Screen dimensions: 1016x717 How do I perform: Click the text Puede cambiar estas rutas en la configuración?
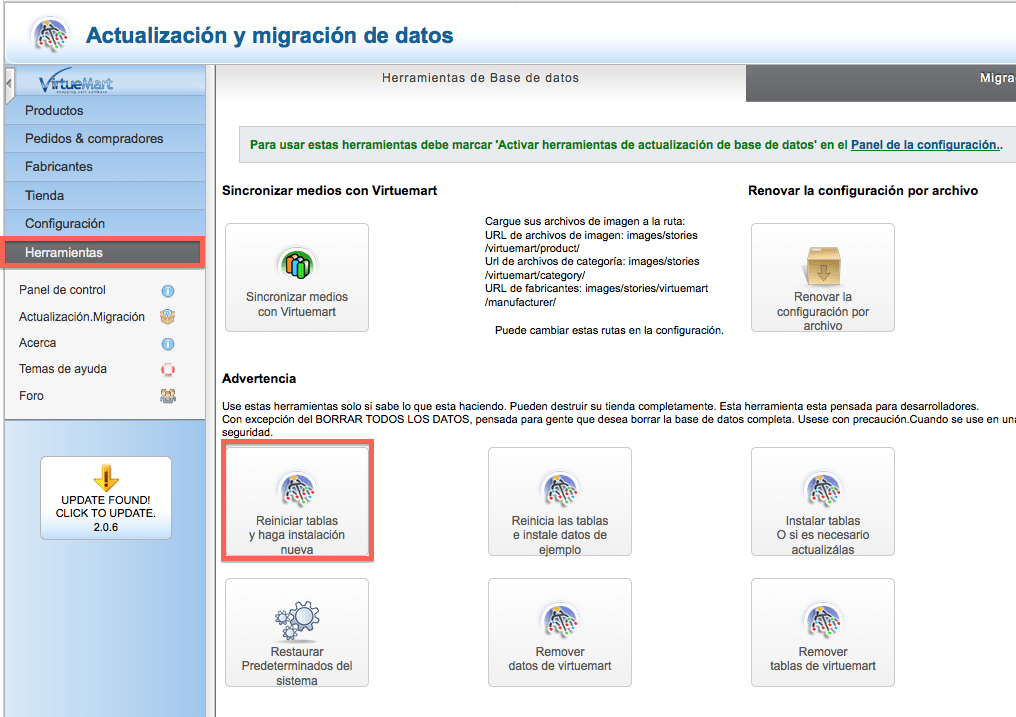click(609, 330)
